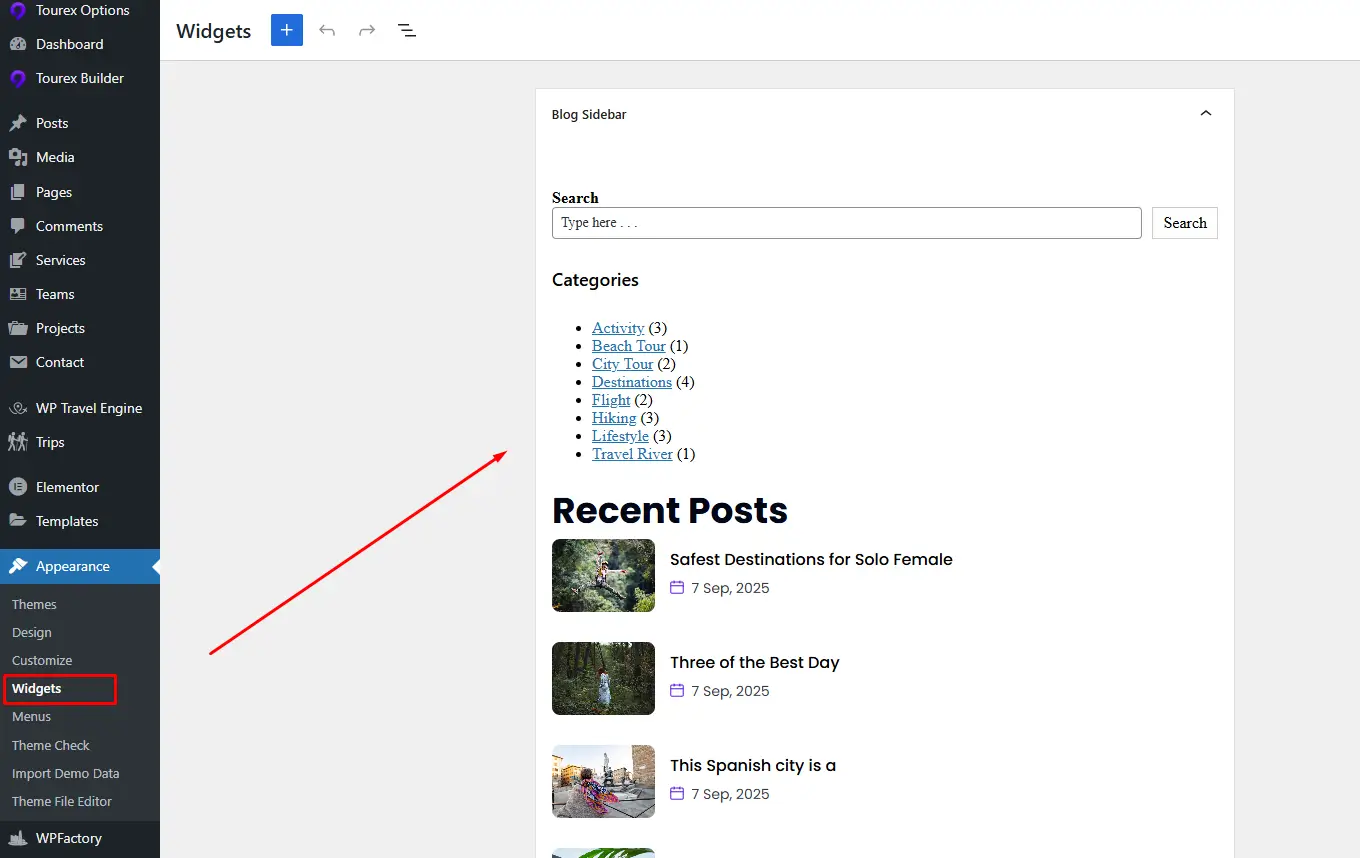Click the Elementor icon in sidebar
This screenshot has width=1360, height=858.
[17, 487]
